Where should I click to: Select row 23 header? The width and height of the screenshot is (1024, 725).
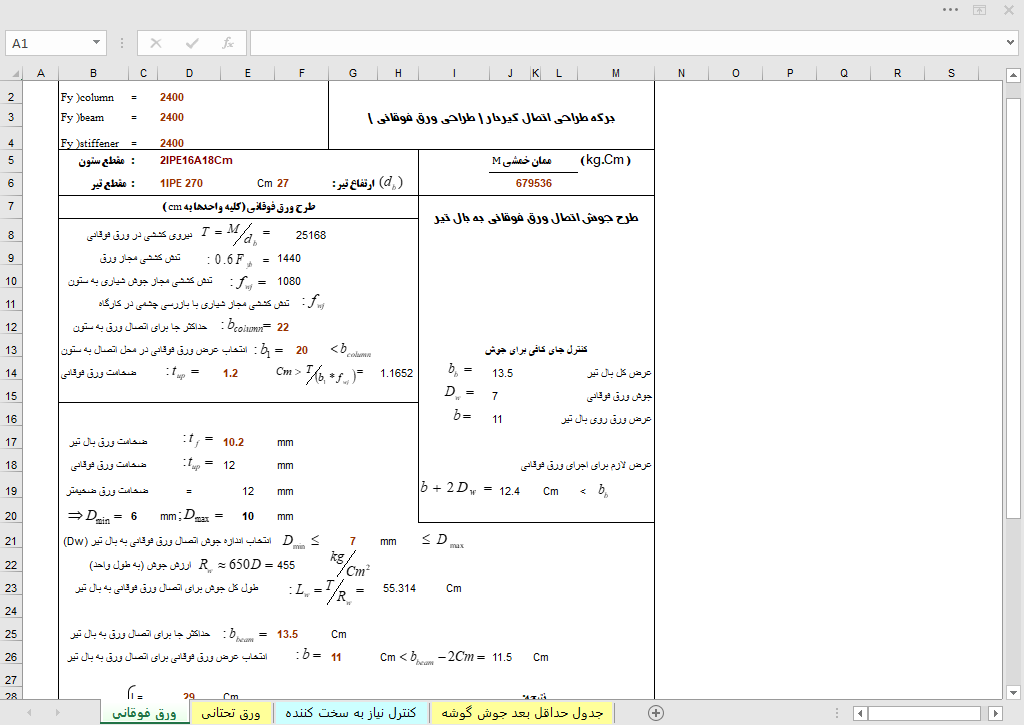11,588
